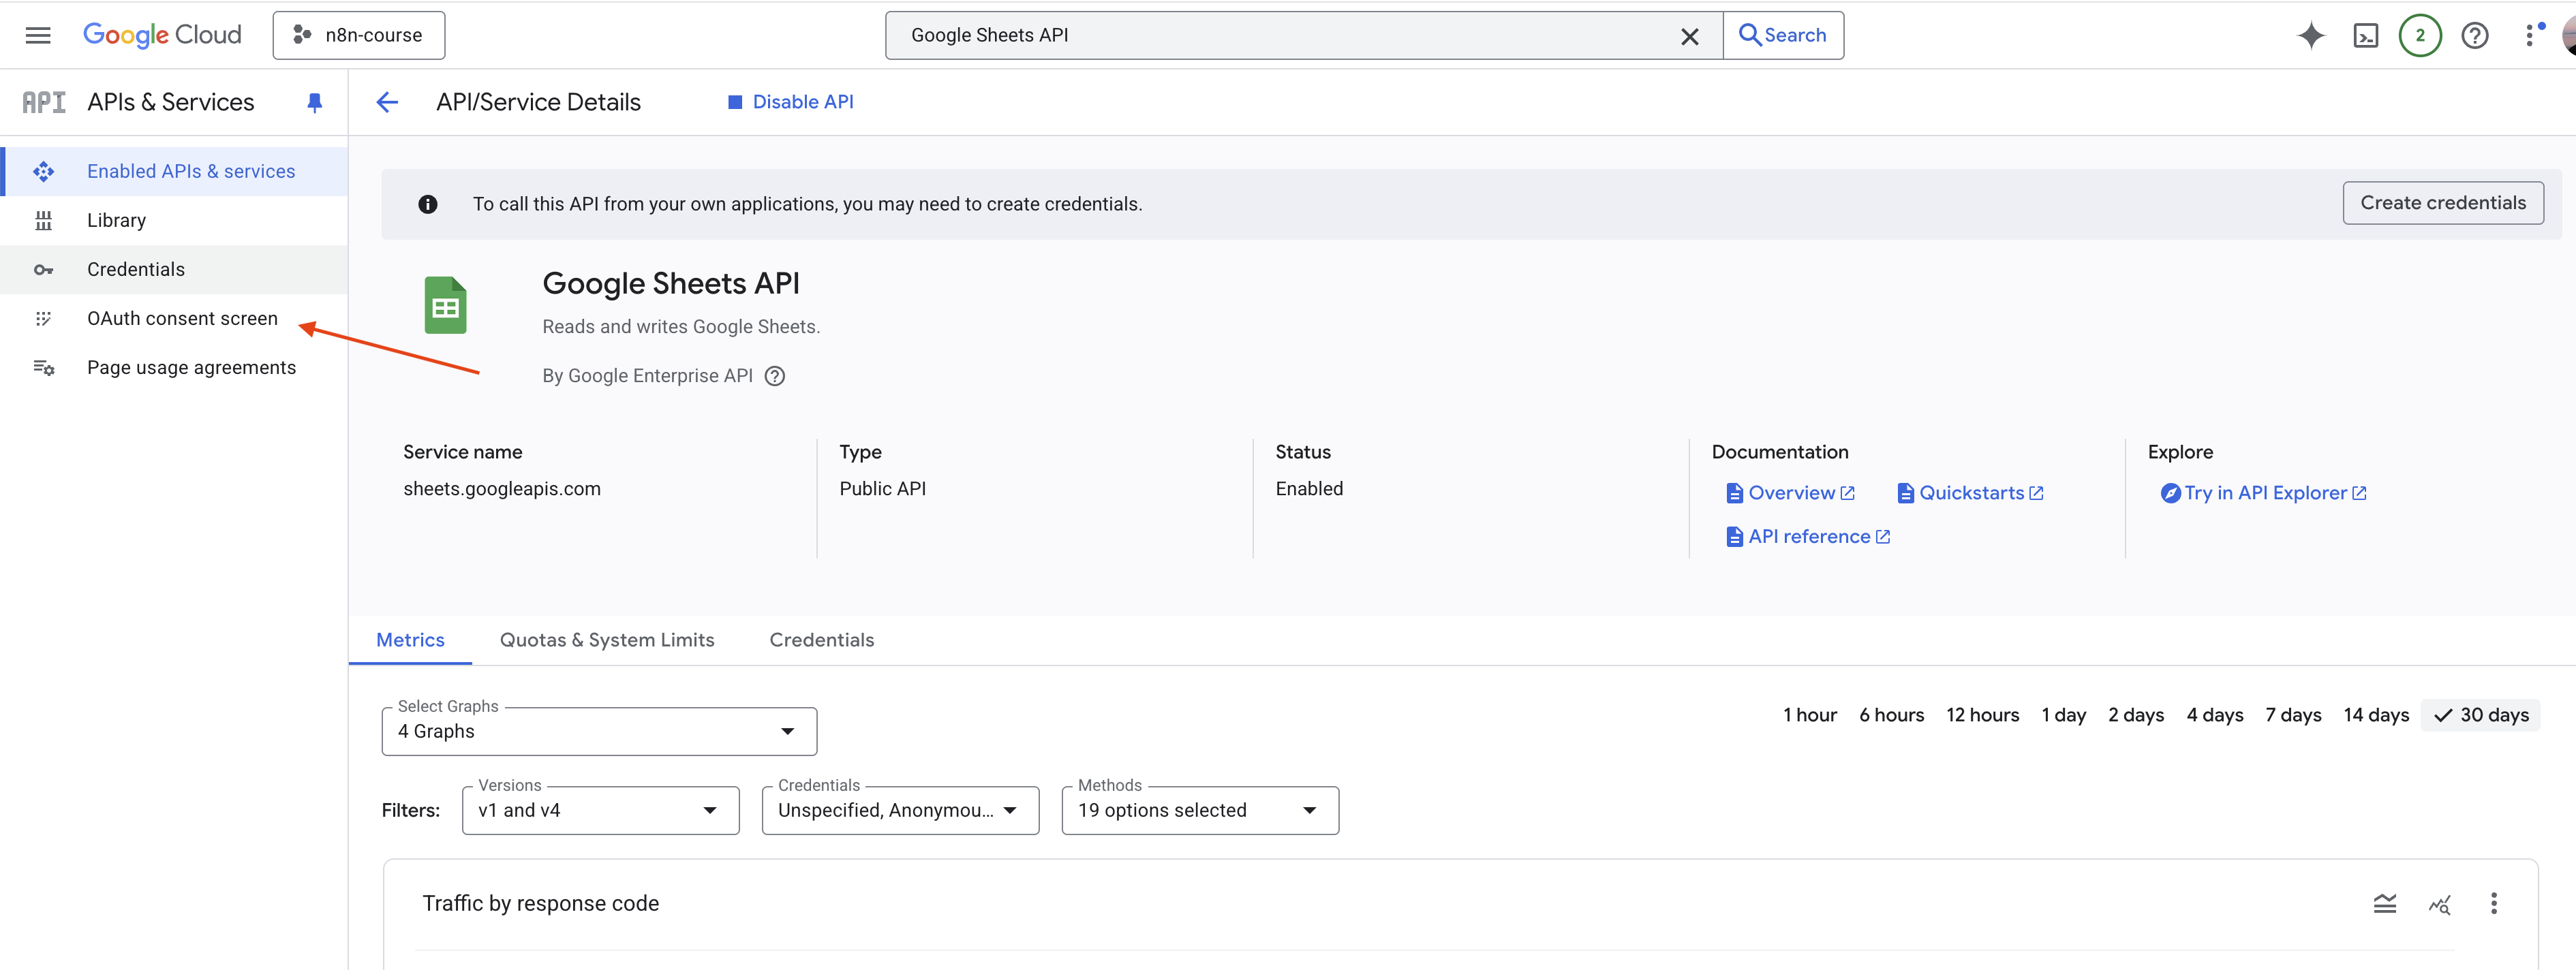Open the Gemini sparkle assistant icon
2576x970 pixels.
click(x=2310, y=36)
